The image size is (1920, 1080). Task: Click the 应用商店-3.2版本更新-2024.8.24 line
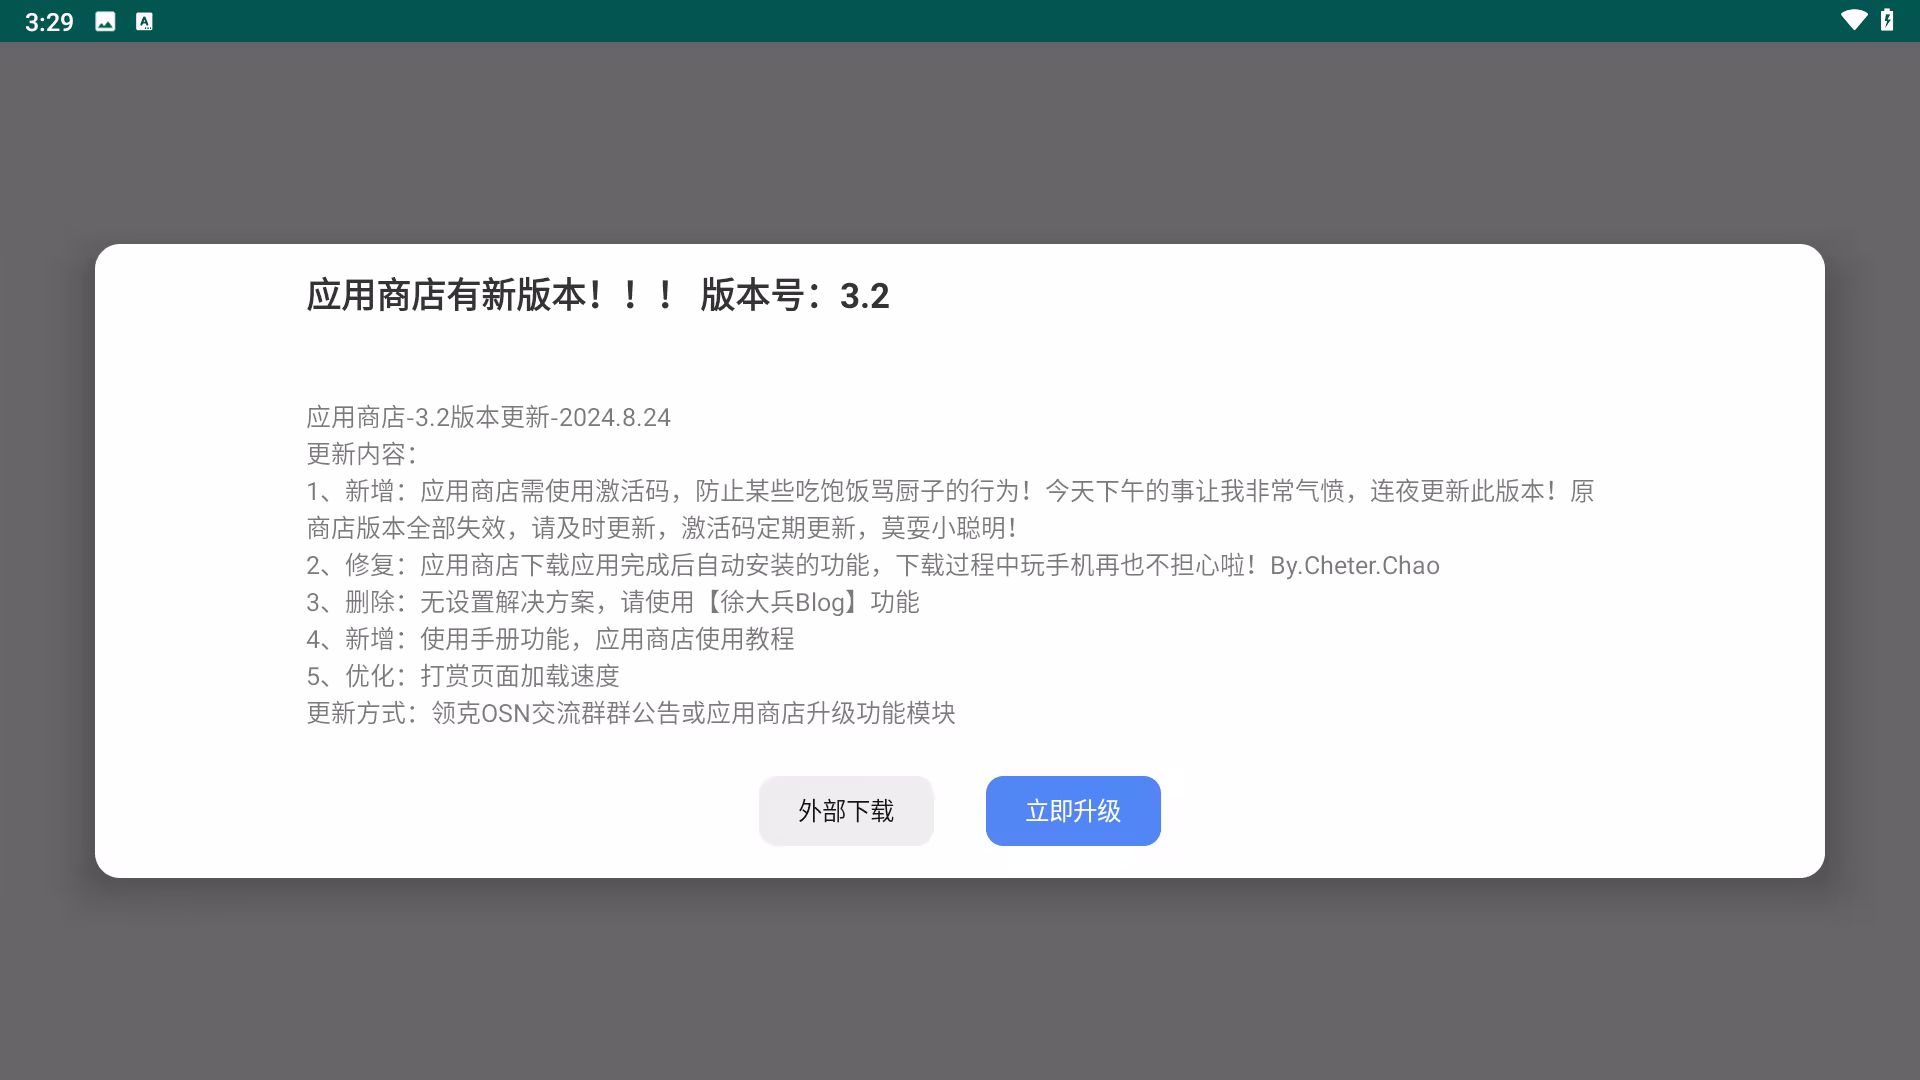click(488, 418)
